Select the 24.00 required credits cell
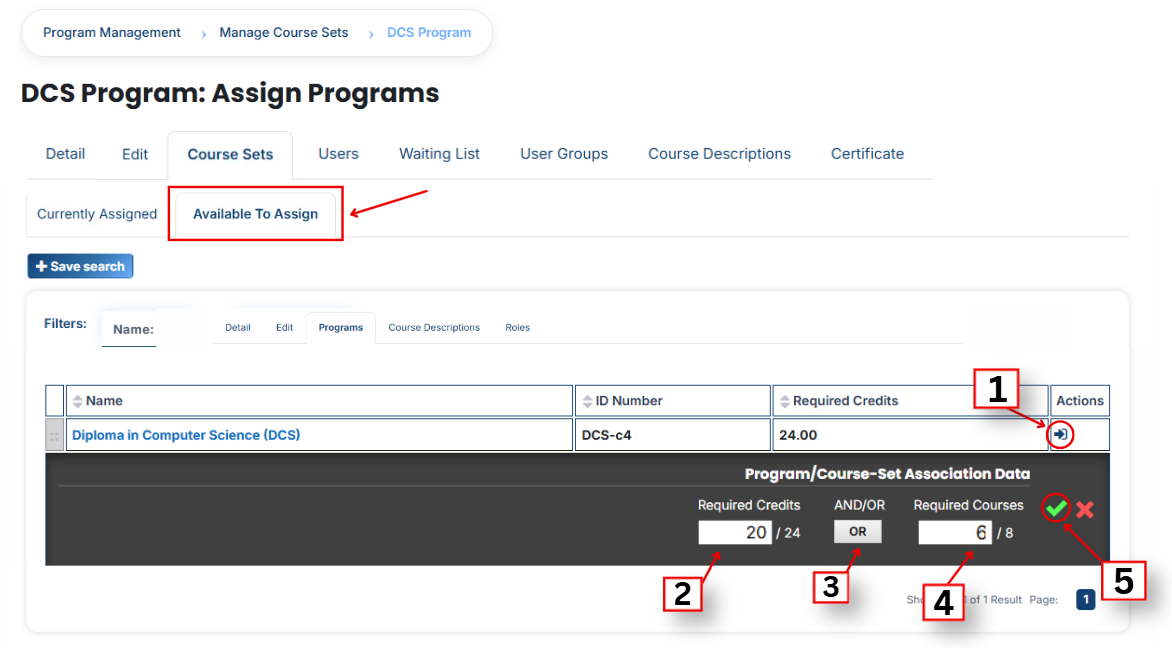 [910, 435]
